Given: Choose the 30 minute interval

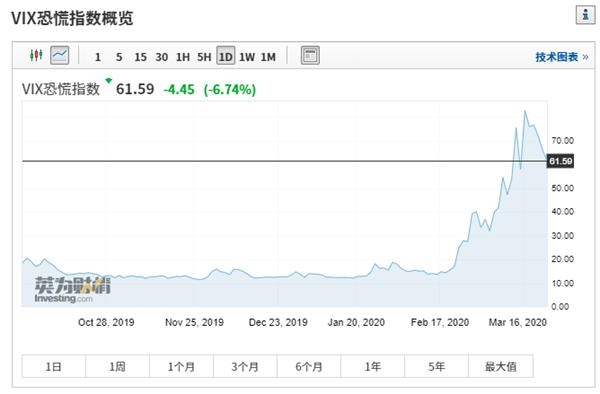Looking at the screenshot, I should 161,57.
